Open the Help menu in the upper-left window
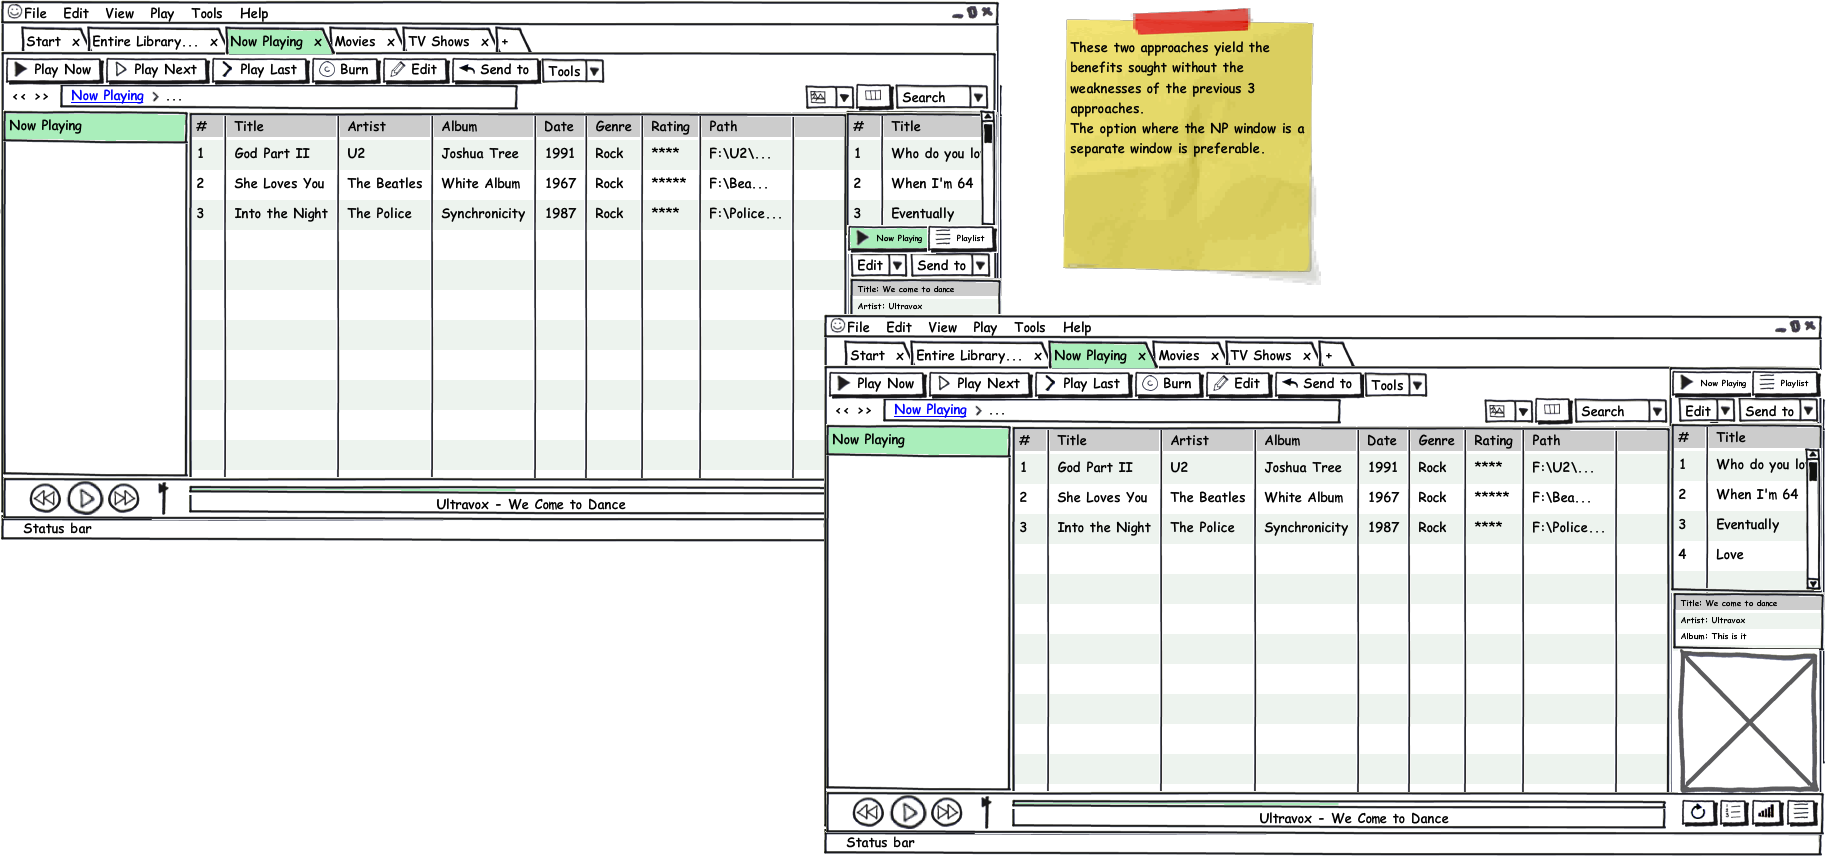Viewport: 1826px width, 856px height. point(254,13)
